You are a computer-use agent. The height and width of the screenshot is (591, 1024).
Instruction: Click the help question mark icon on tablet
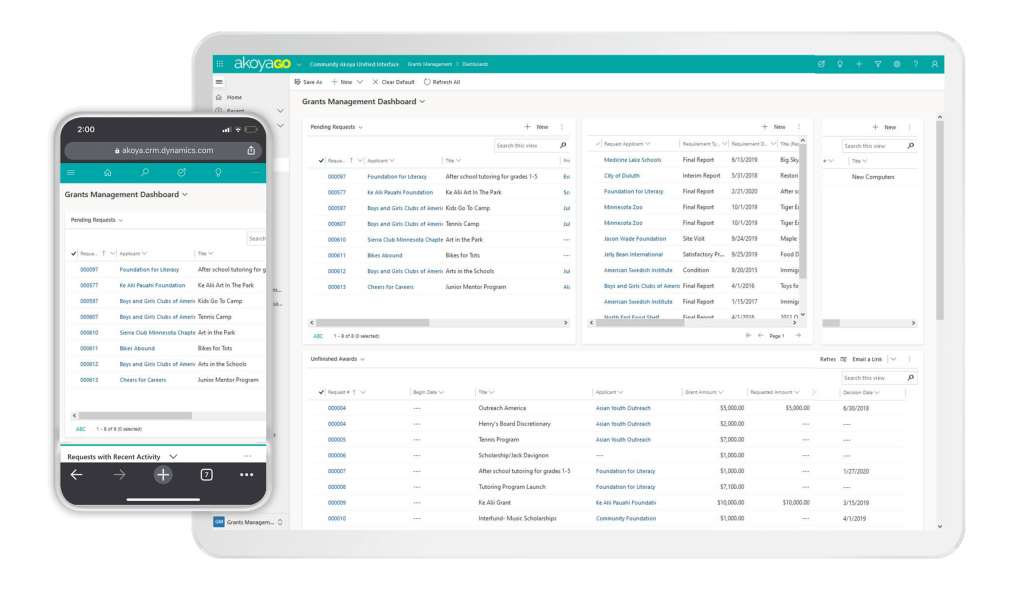(x=916, y=64)
